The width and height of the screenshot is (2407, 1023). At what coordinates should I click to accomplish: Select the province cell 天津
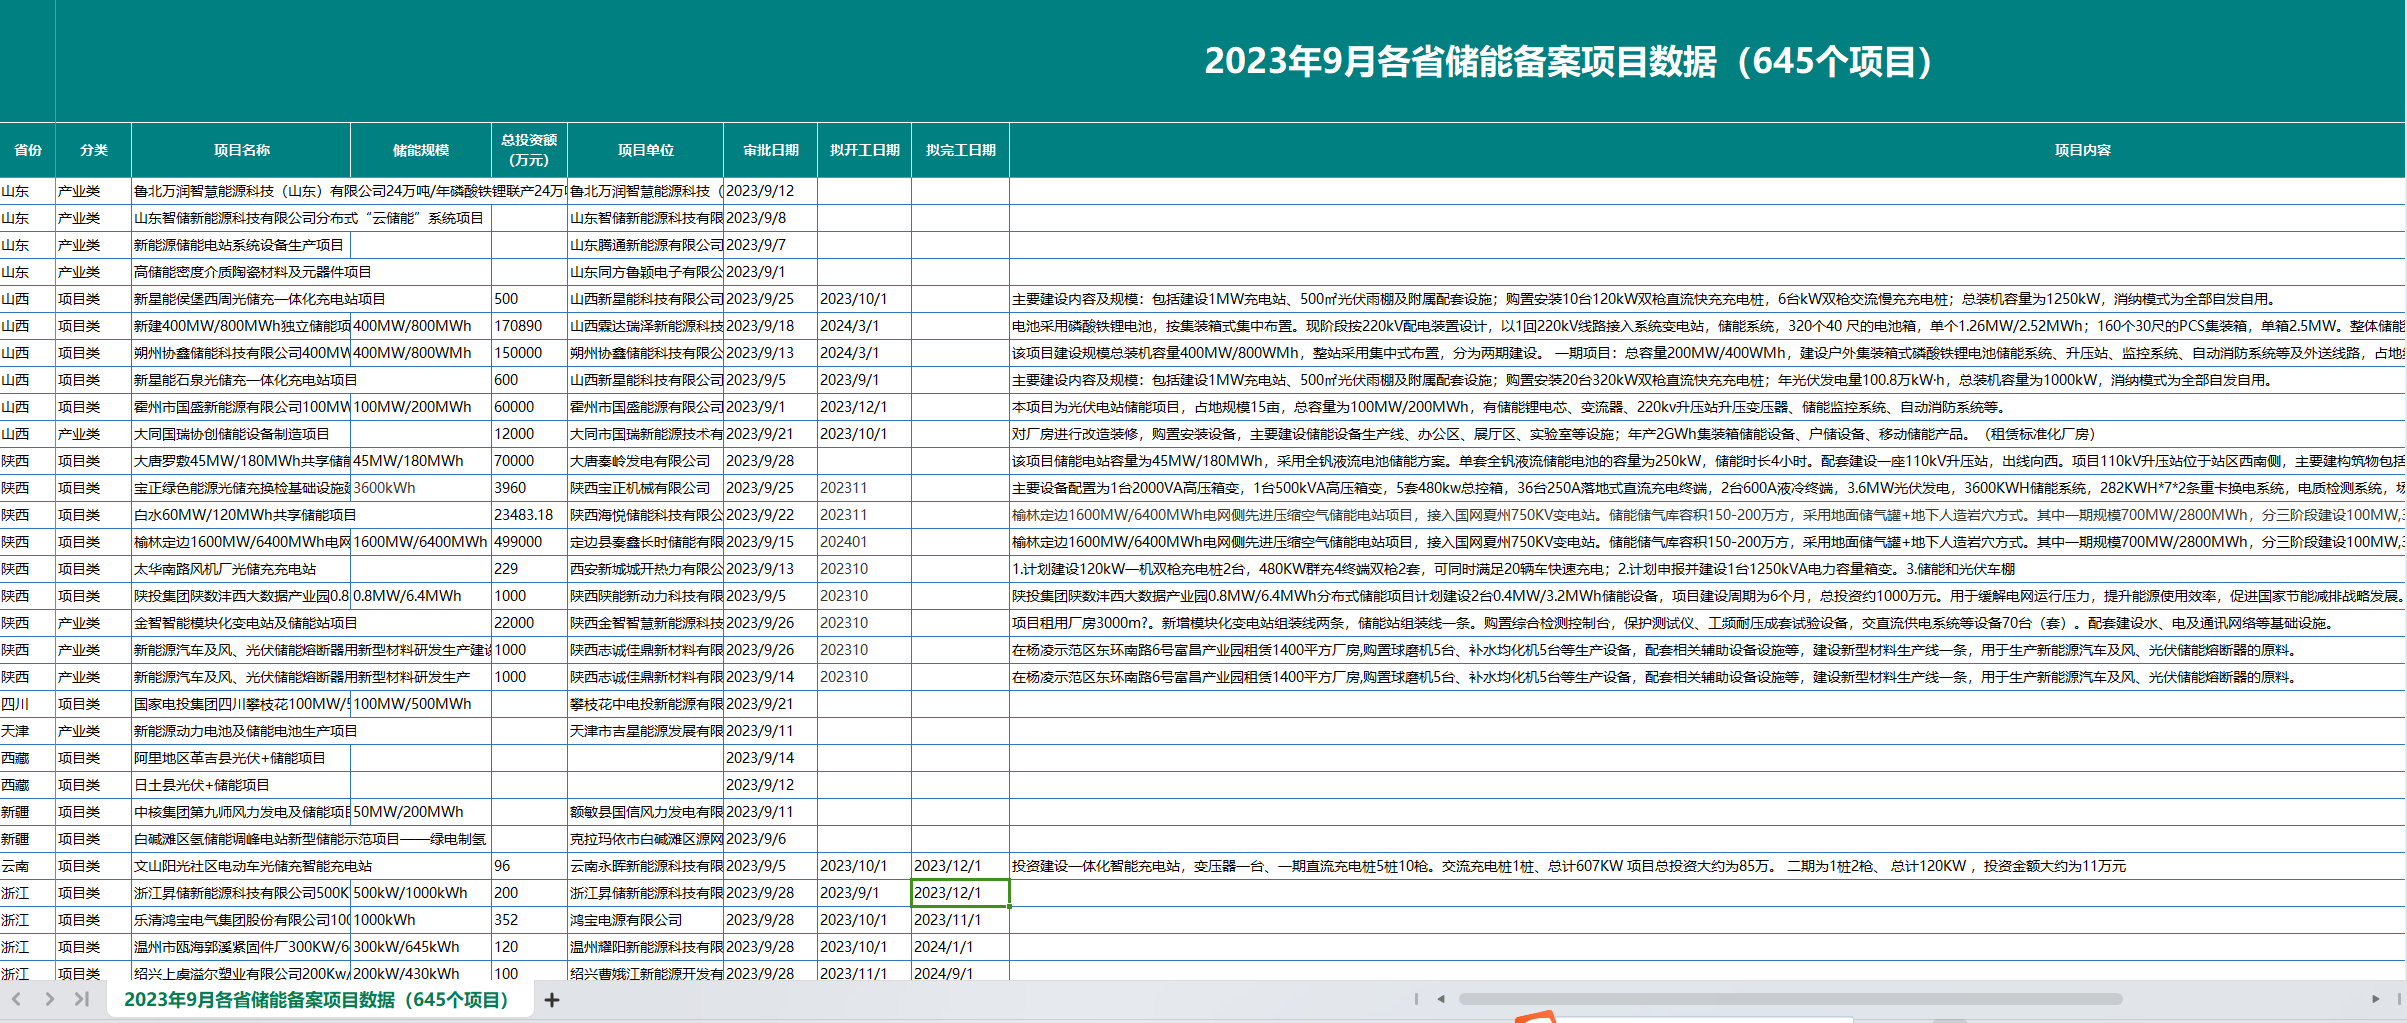28,731
